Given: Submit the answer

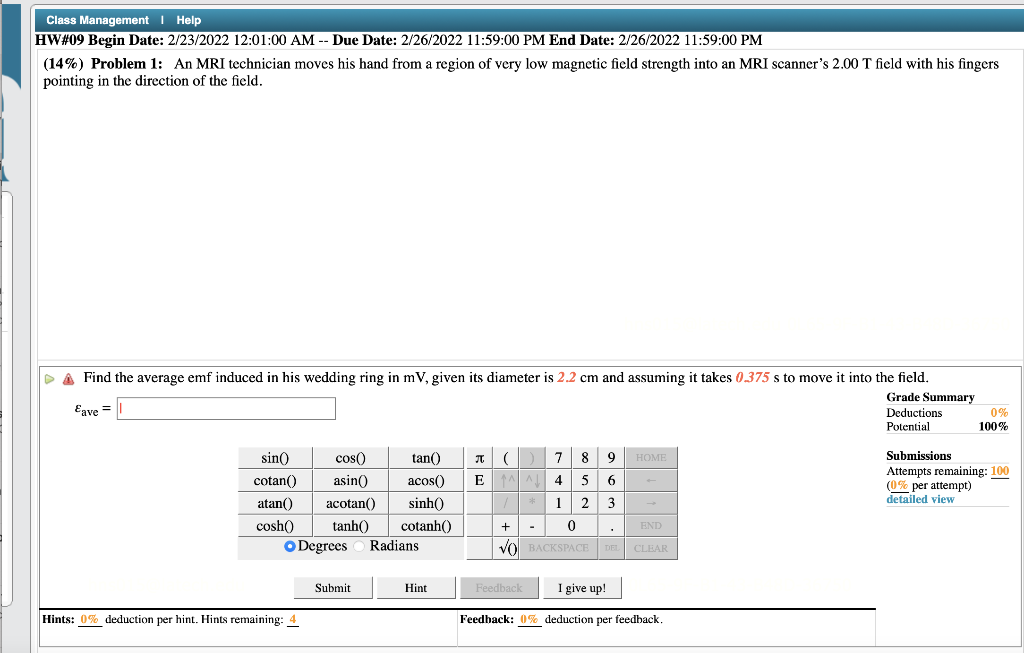Looking at the screenshot, I should point(332,587).
